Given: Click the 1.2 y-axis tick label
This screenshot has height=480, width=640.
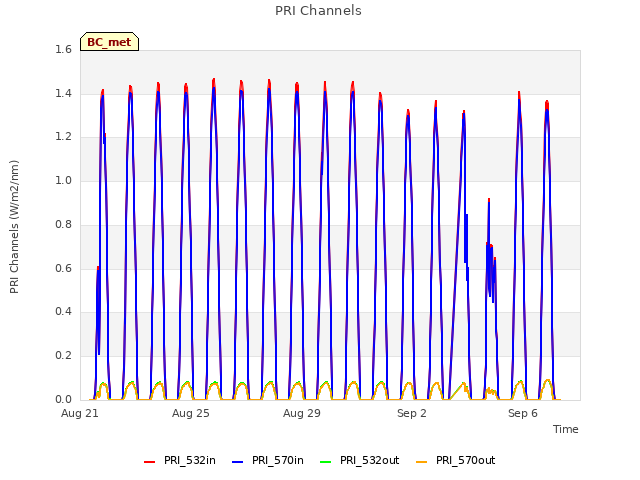Looking at the screenshot, I should click(63, 137).
